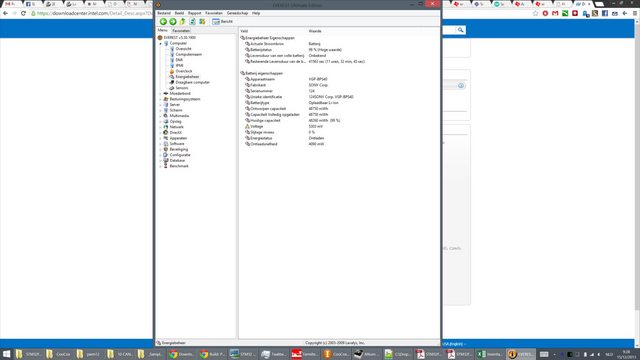Screen dimensions: 640x360
Task: Open the Gereedschap menu
Action: coord(237,13)
